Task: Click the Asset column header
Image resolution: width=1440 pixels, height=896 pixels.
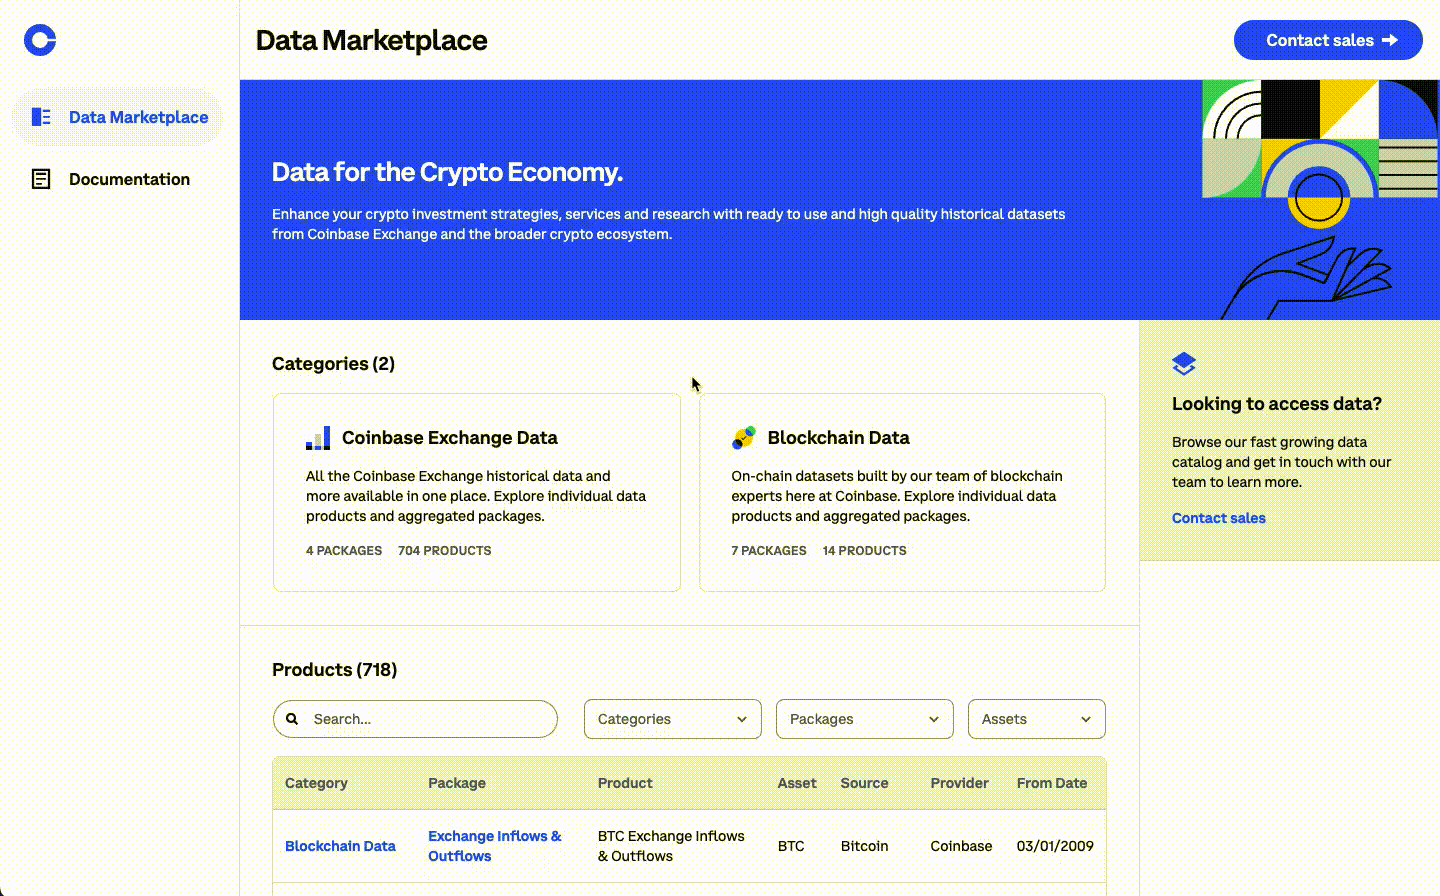Action: [797, 783]
